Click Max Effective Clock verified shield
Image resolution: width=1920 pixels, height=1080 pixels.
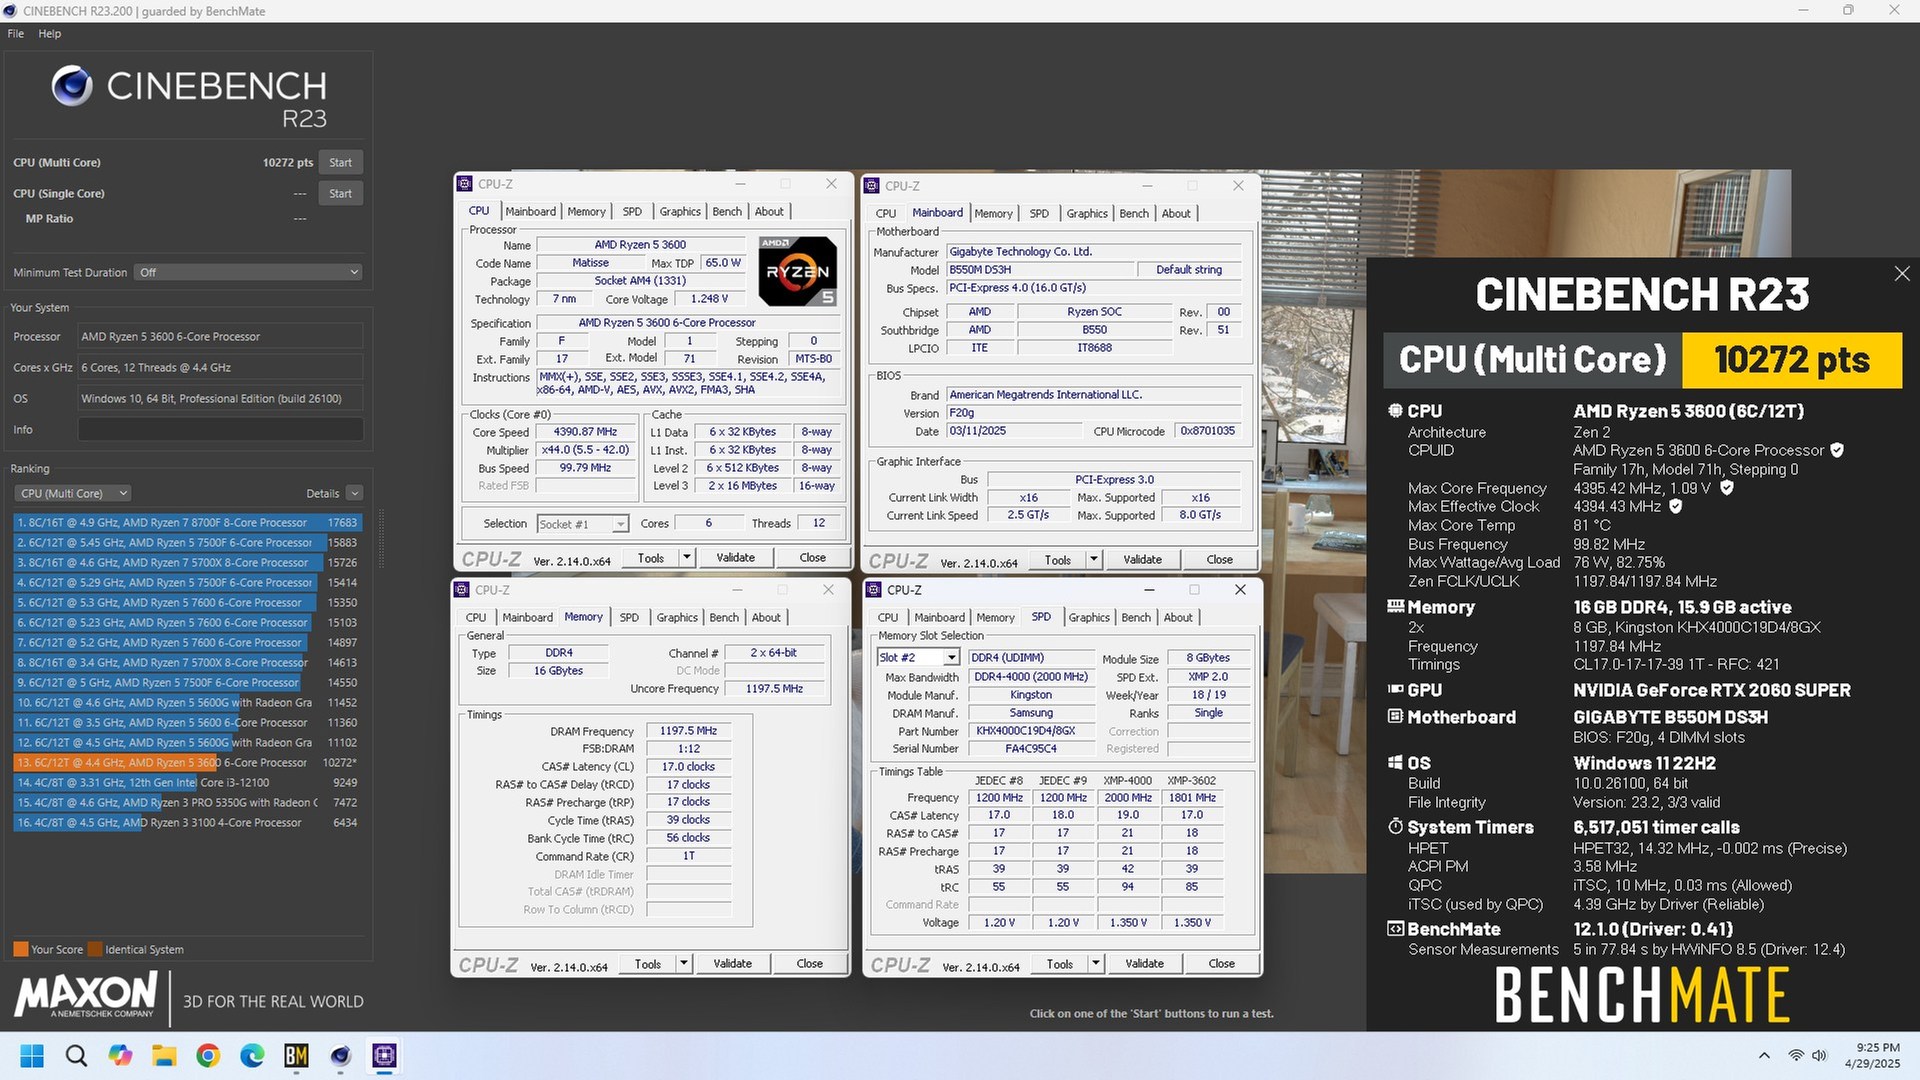[1676, 507]
